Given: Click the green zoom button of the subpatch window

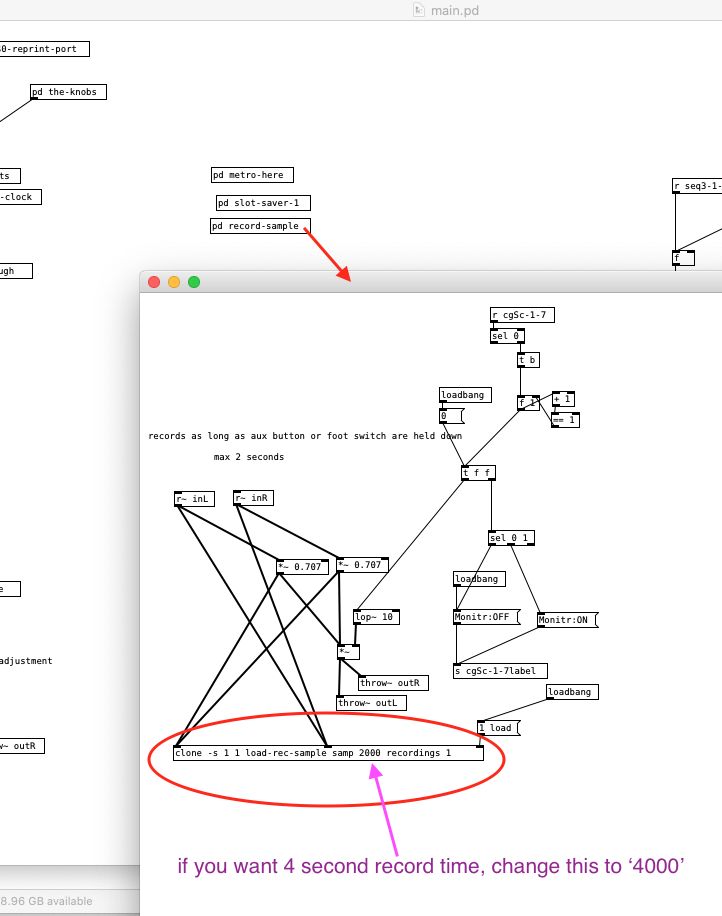Looking at the screenshot, I should (194, 282).
